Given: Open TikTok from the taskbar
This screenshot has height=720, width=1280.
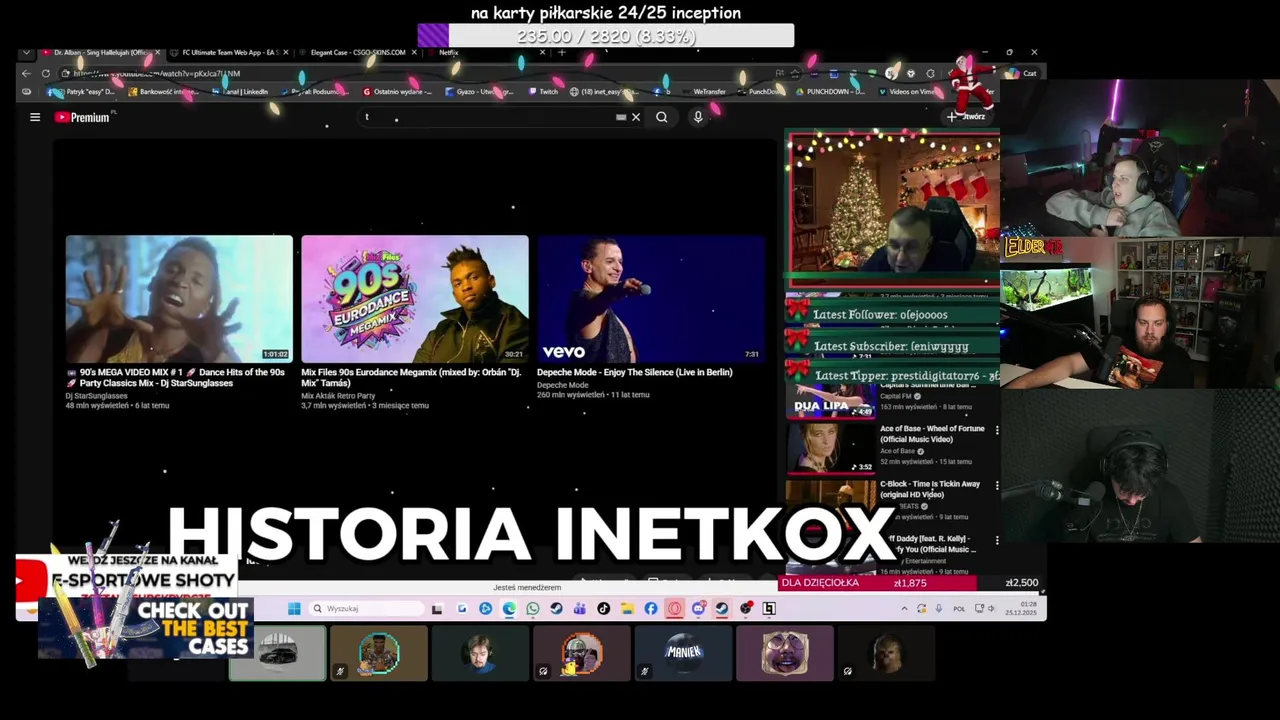Looking at the screenshot, I should click(604, 608).
